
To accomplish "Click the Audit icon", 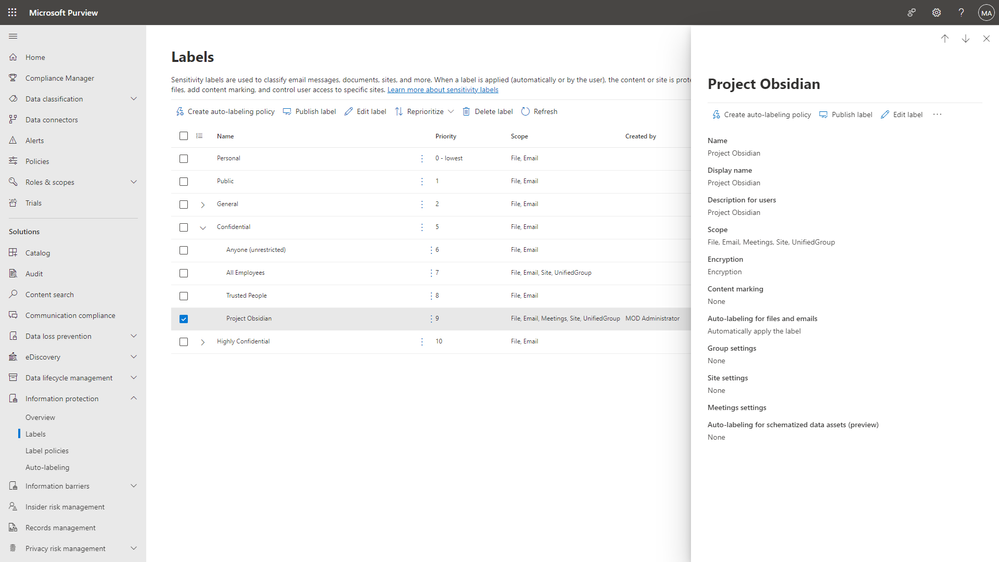I will point(13,273).
